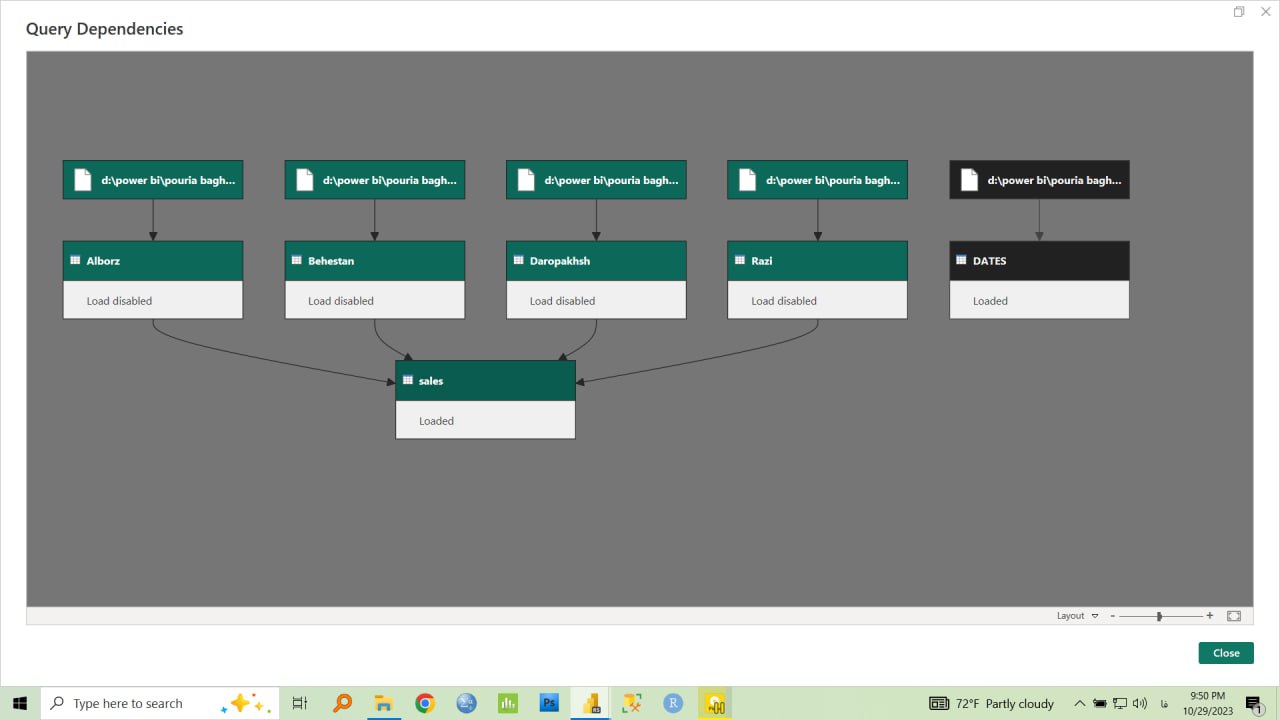This screenshot has width=1280, height=720.
Task: Click the zoom out minus icon
Action: tap(1113, 616)
